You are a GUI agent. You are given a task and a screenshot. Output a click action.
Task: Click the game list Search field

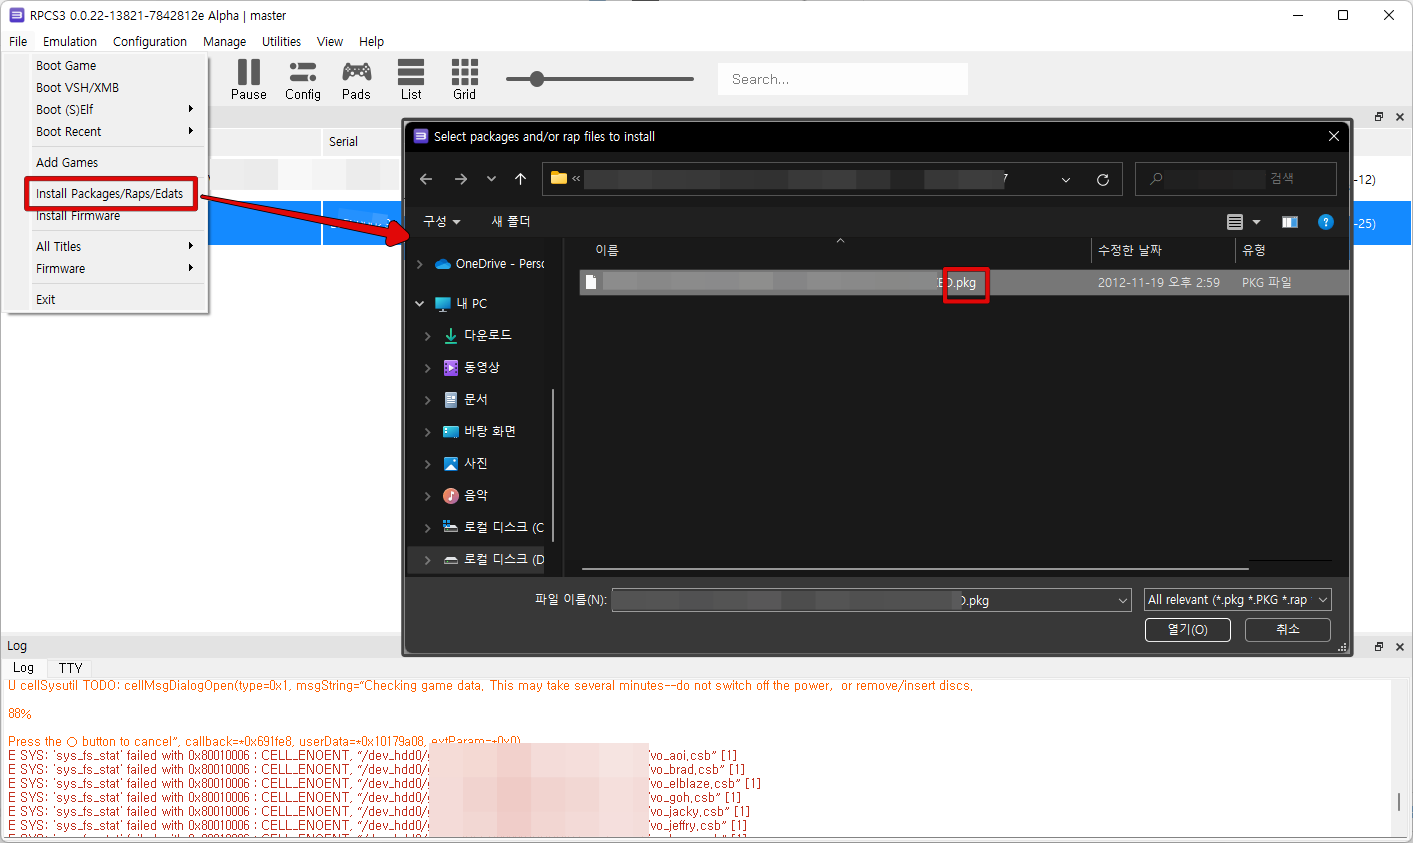[843, 79]
